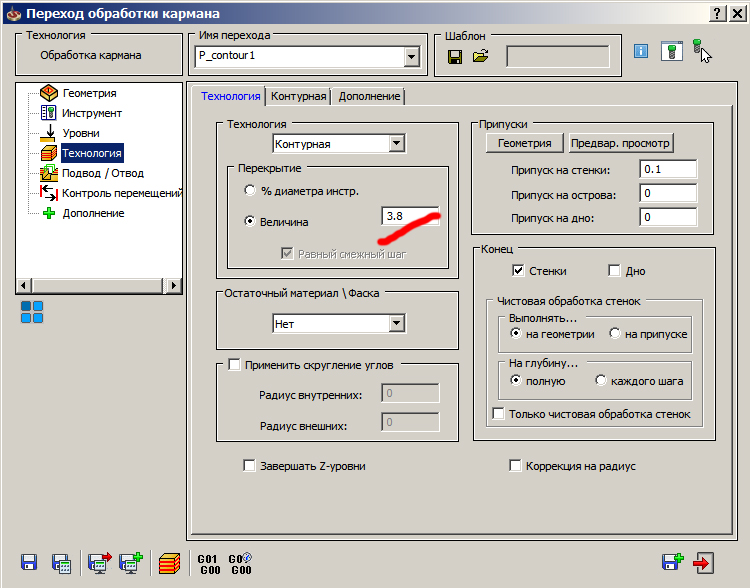Select Инструмент in the tree

(92, 113)
